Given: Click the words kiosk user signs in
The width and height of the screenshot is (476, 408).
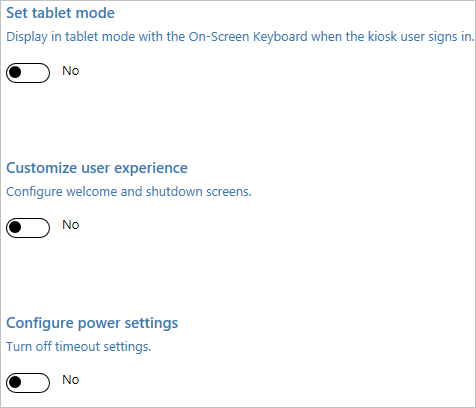Looking at the screenshot, I should tap(421, 36).
